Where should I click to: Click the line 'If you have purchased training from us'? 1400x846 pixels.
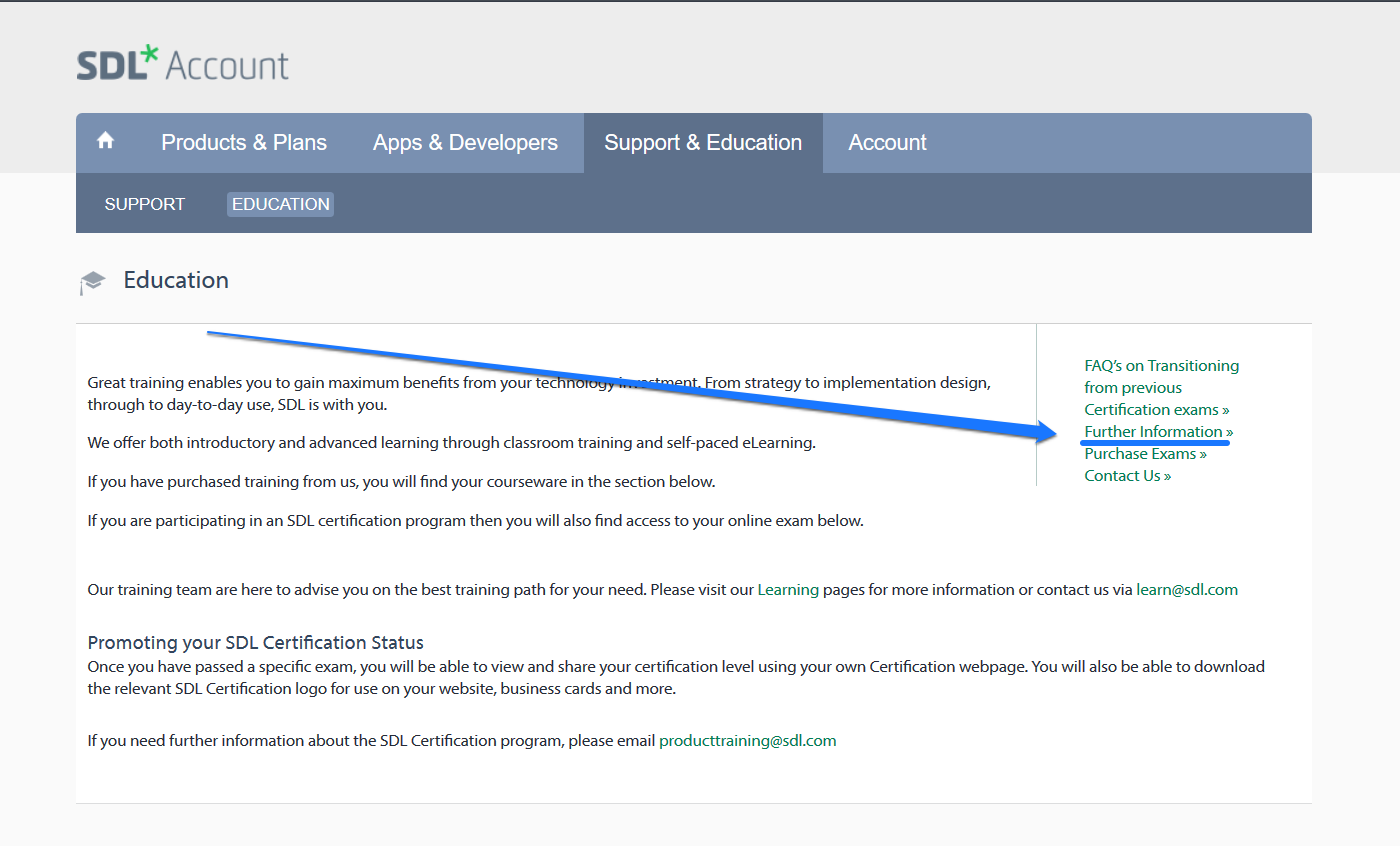pyautogui.click(x=401, y=481)
